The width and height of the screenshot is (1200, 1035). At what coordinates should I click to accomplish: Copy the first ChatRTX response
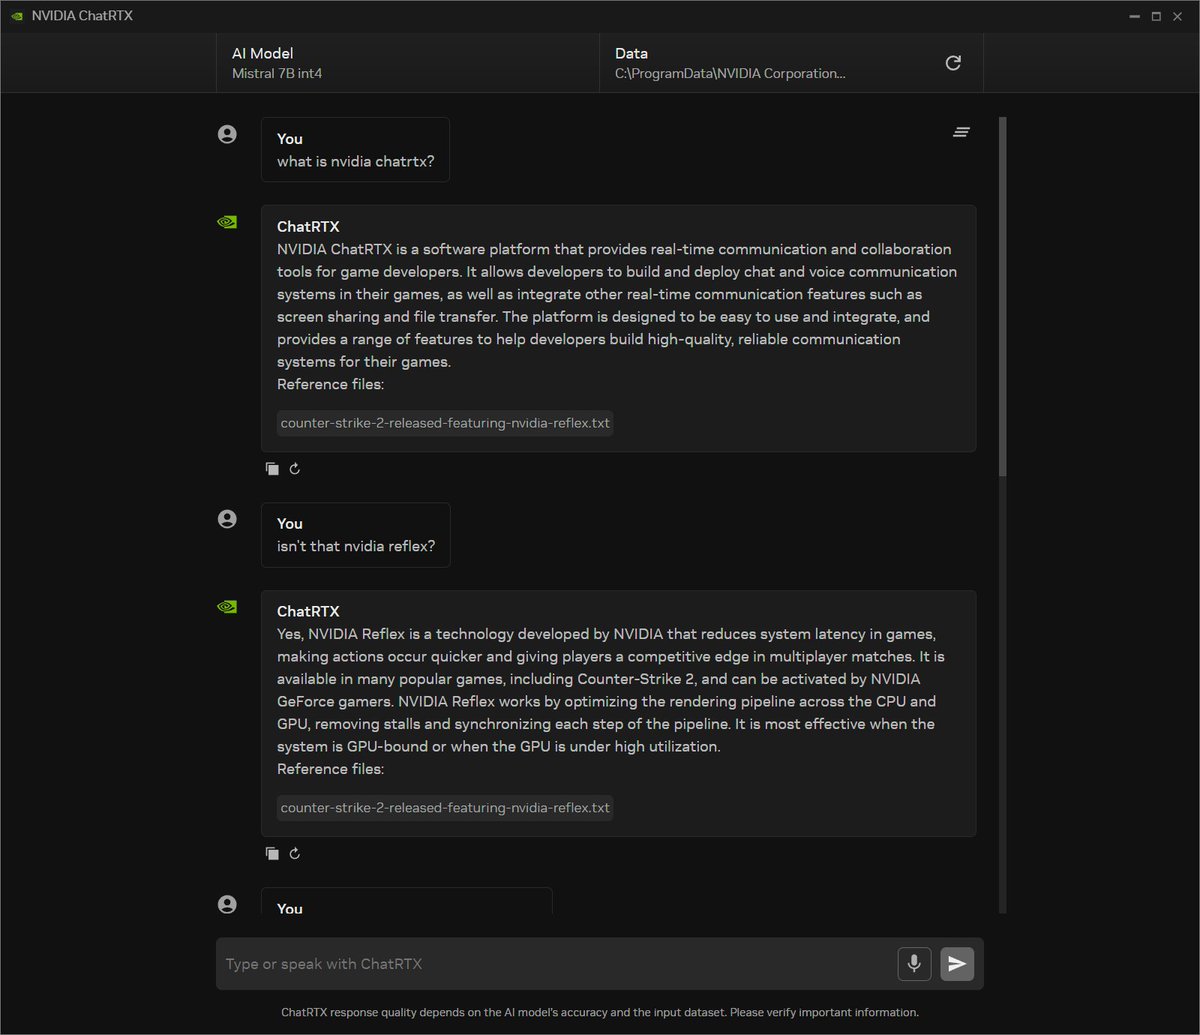(x=272, y=469)
